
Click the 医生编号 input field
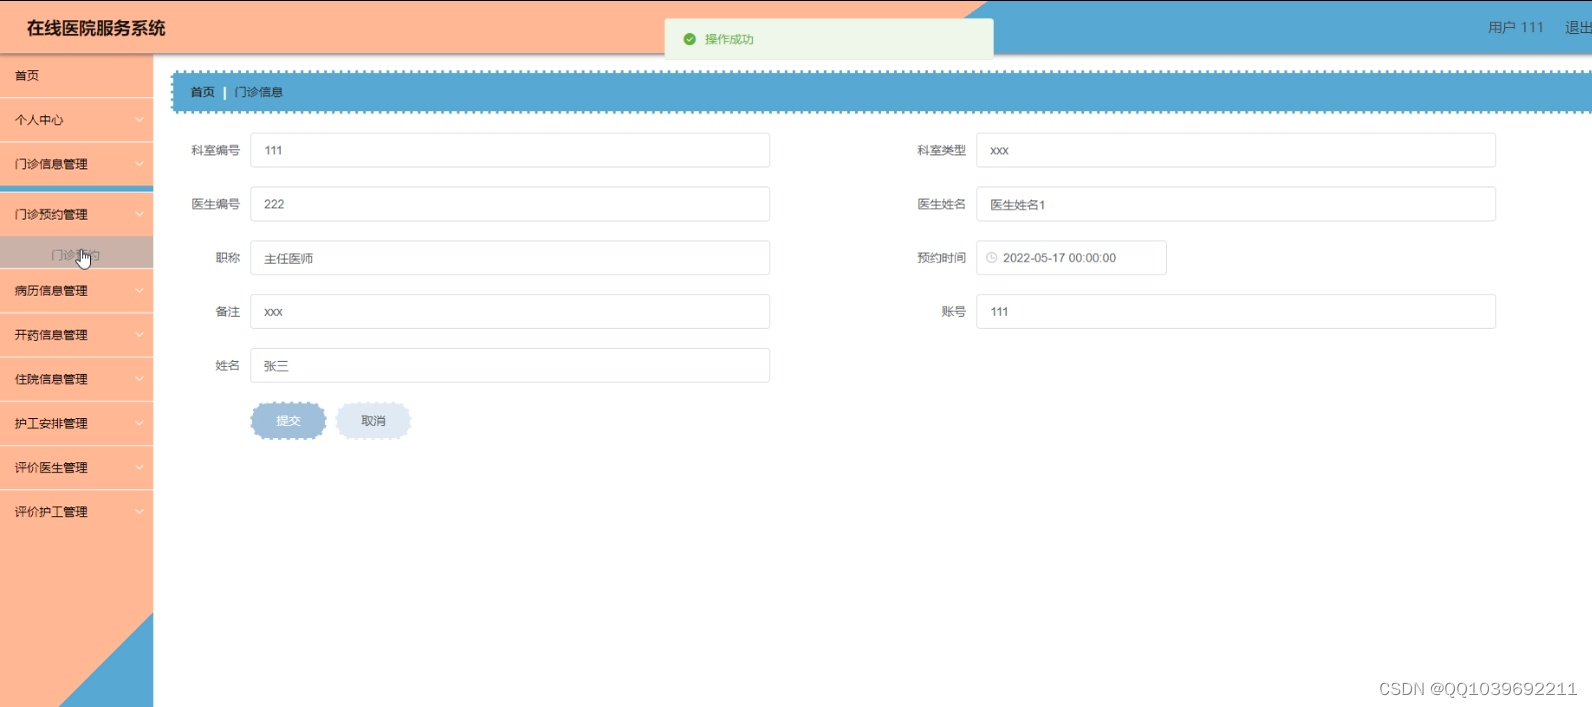pos(510,204)
